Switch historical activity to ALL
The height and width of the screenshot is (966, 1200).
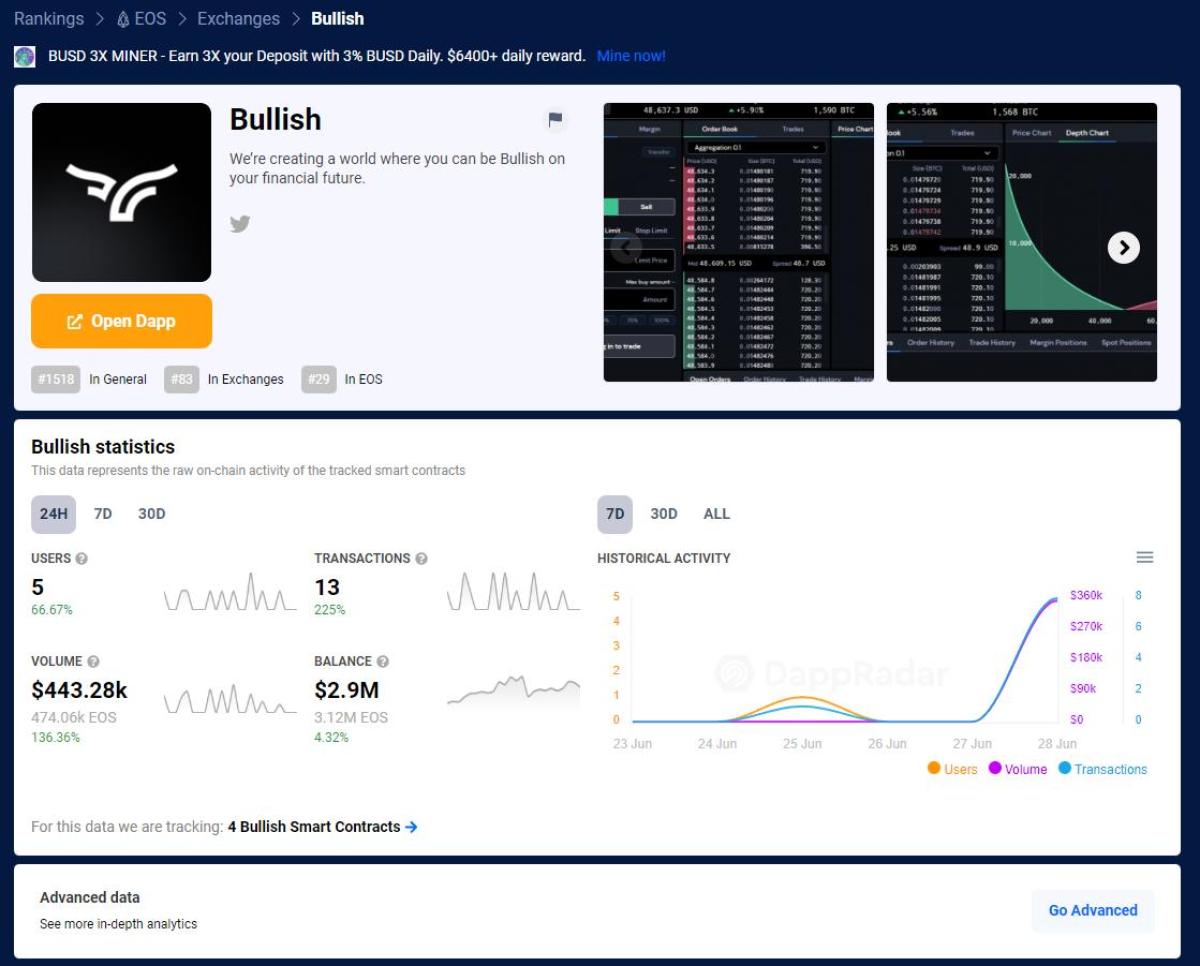(x=716, y=514)
